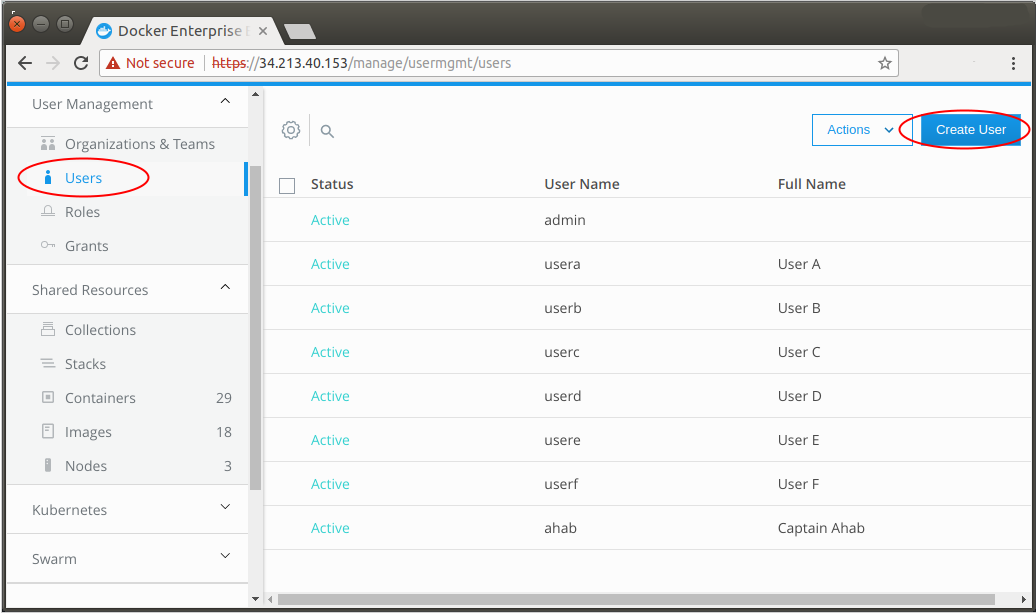Expand the Kubernetes section
The image size is (1036, 613).
[225, 509]
